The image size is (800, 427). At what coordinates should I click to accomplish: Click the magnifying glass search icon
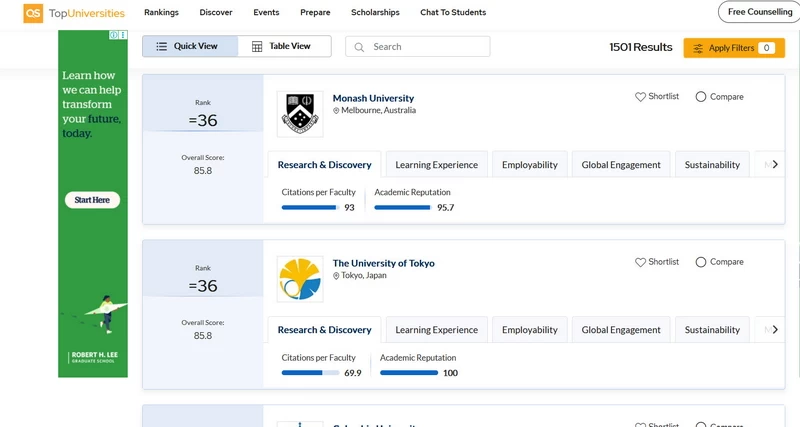[358, 47]
